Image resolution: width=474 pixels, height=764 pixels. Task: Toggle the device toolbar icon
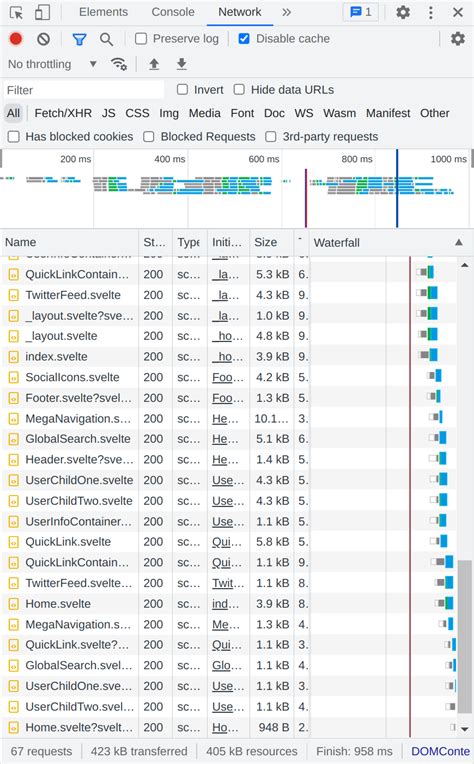(42, 12)
